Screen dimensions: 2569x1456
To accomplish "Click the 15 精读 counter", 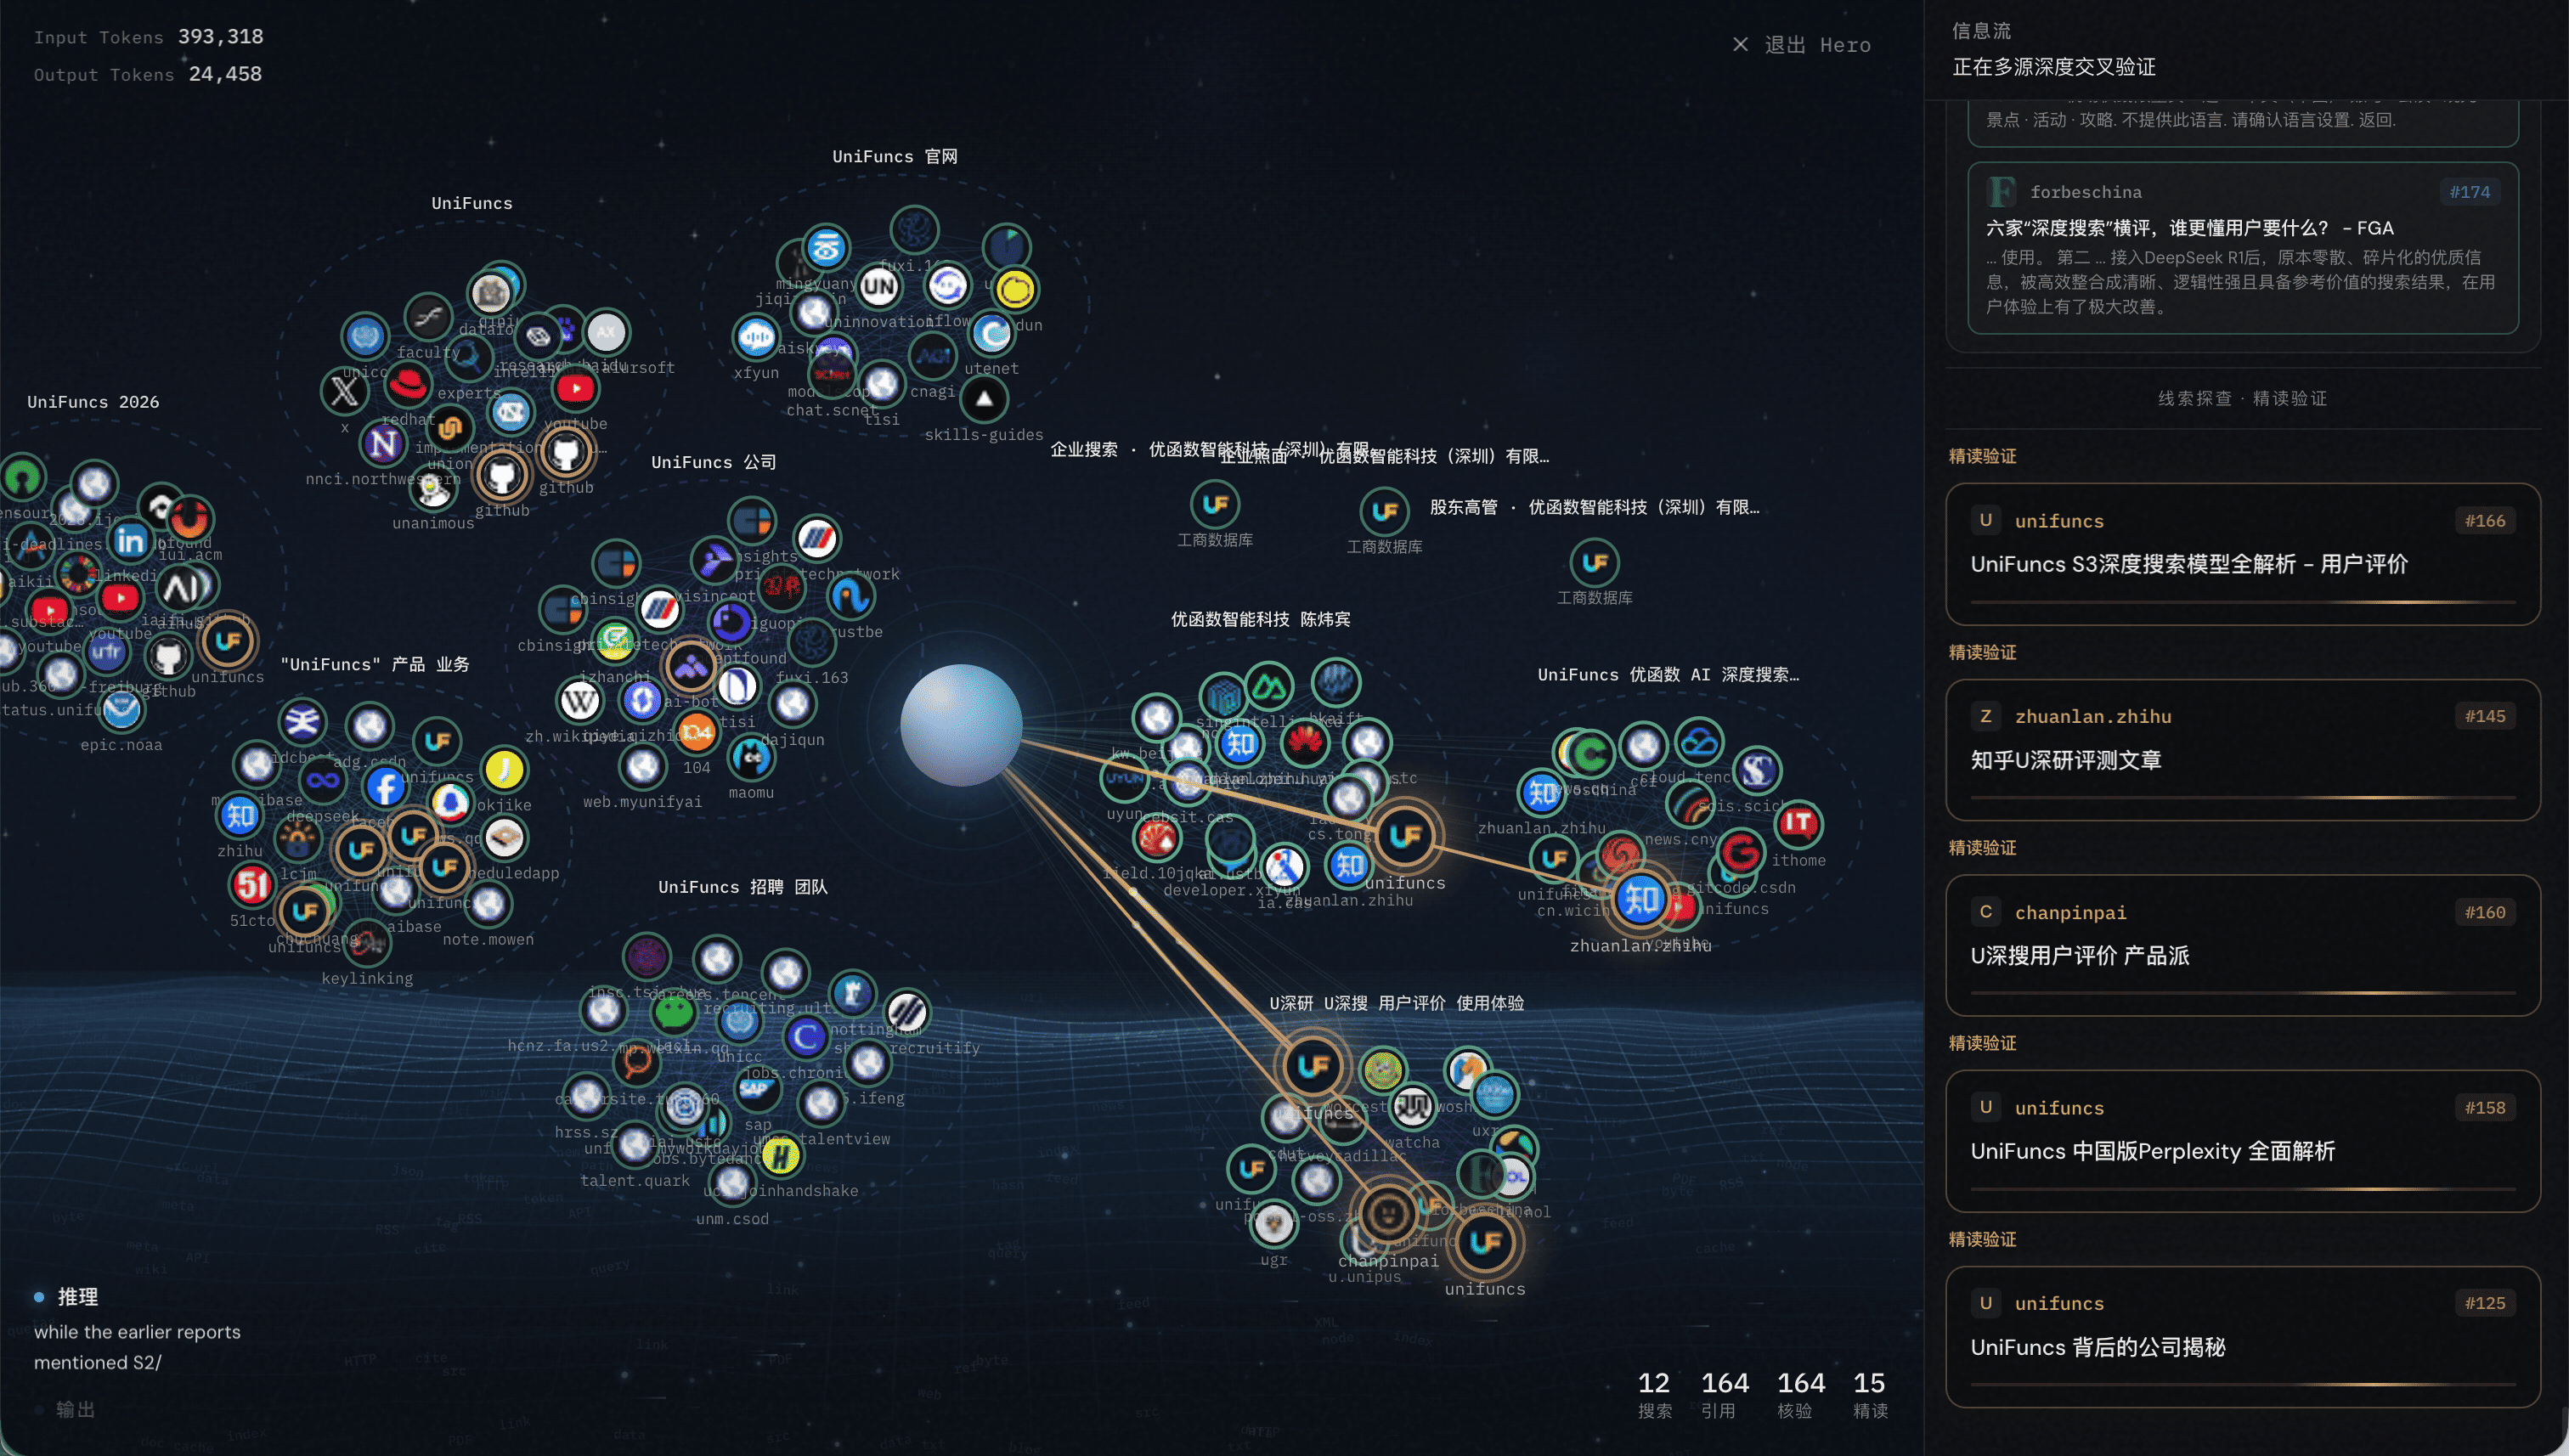I will tap(1870, 1395).
